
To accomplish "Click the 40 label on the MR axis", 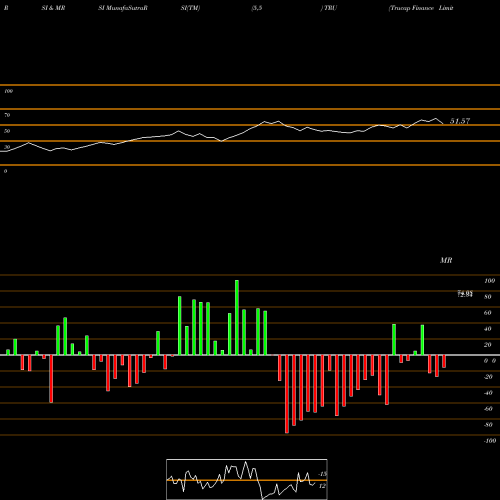I will (488, 329).
